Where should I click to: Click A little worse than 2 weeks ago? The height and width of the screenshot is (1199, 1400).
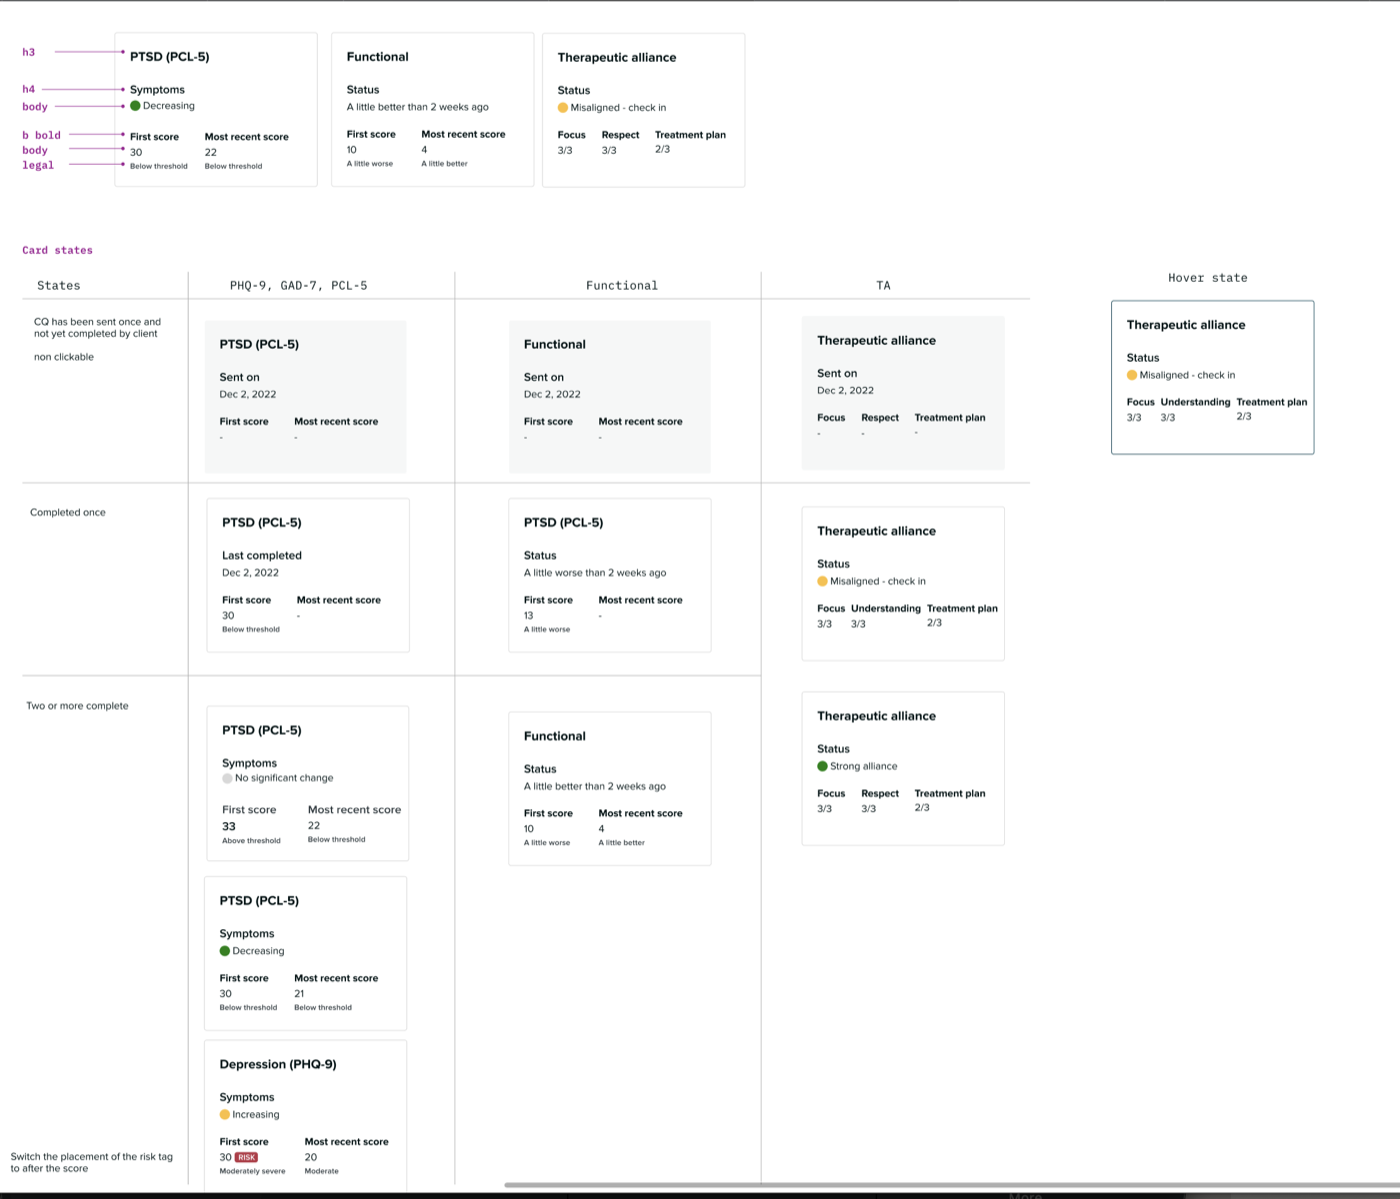click(595, 573)
